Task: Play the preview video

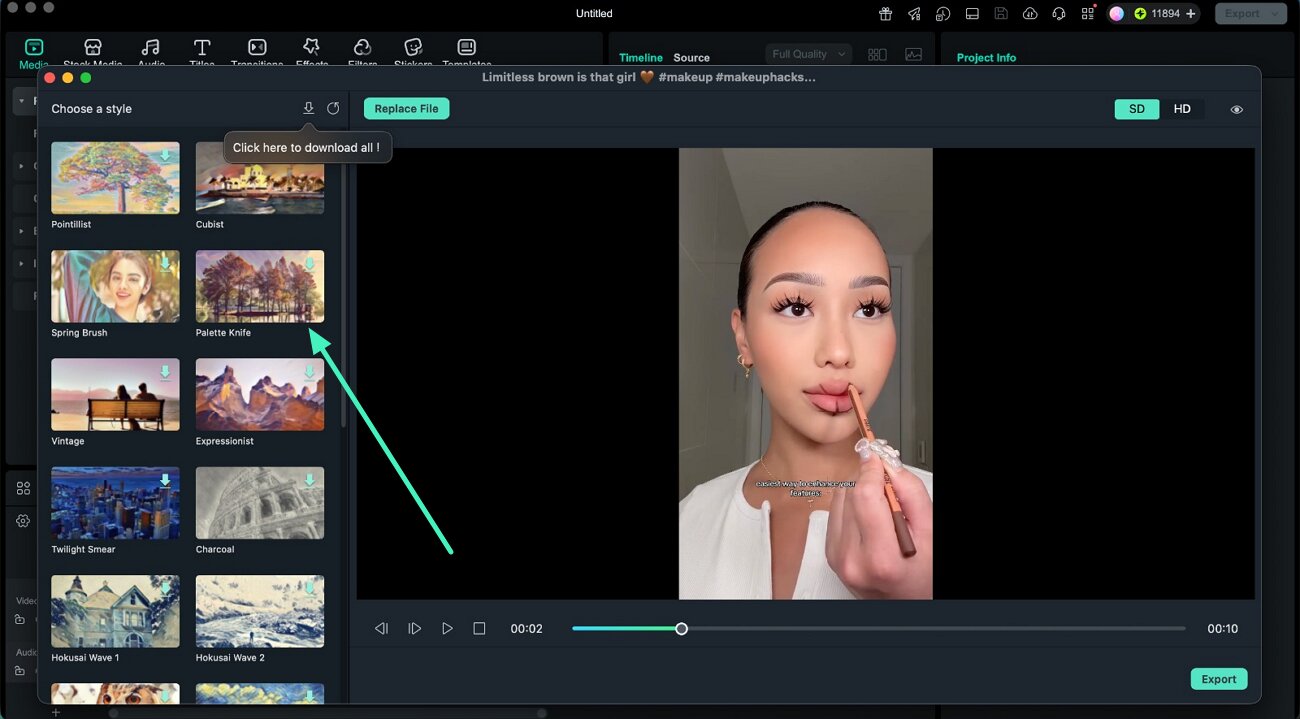Action: 447,629
